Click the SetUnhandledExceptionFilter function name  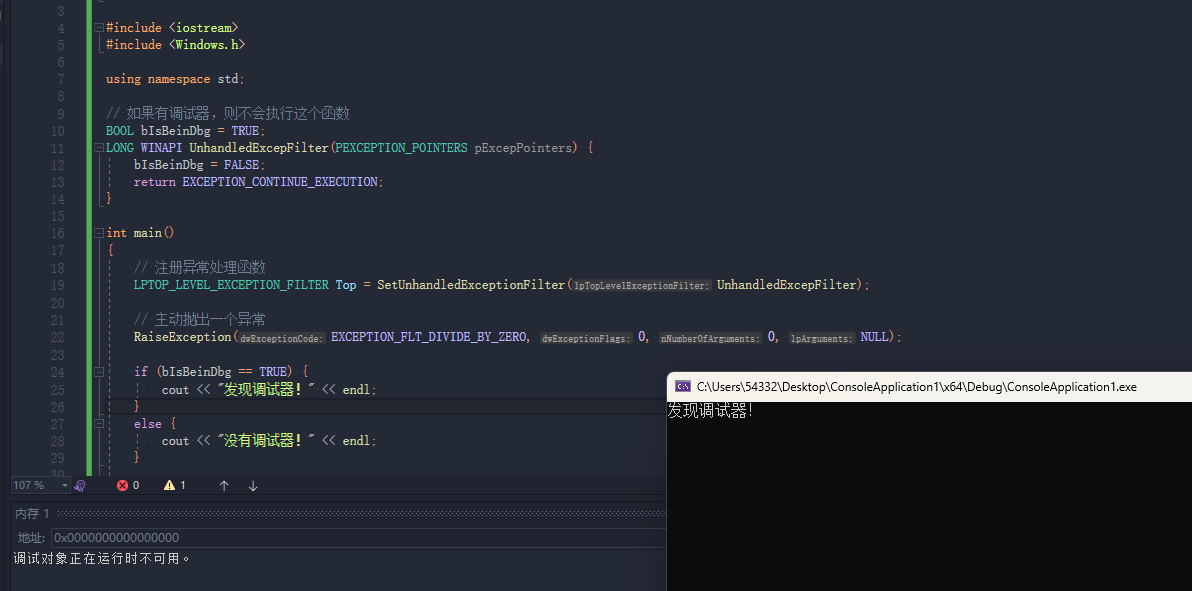coord(471,284)
